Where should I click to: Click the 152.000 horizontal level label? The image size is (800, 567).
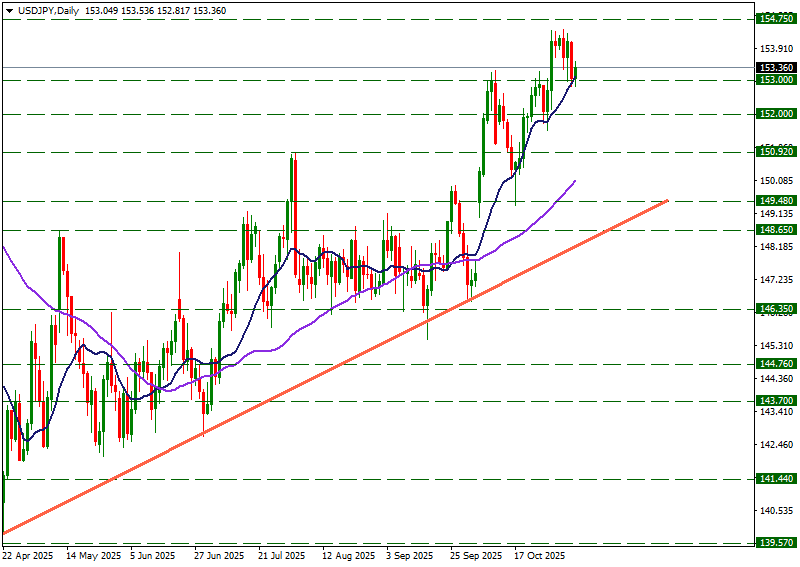777,114
